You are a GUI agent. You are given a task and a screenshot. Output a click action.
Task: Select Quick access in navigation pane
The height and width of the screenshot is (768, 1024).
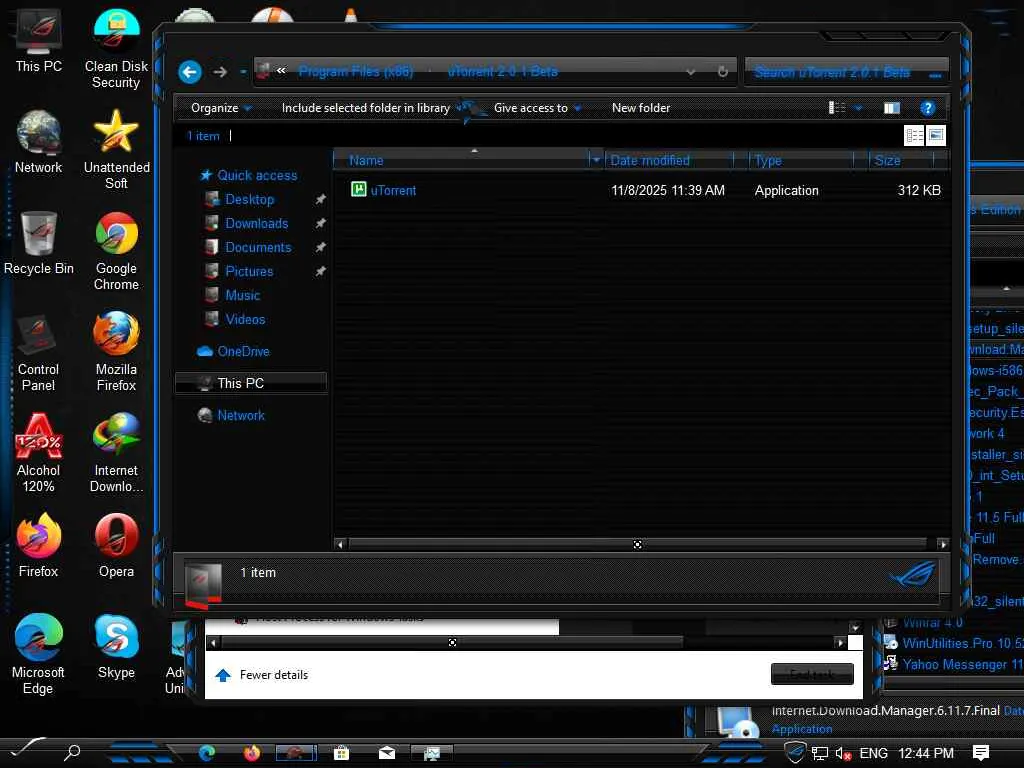(x=248, y=175)
